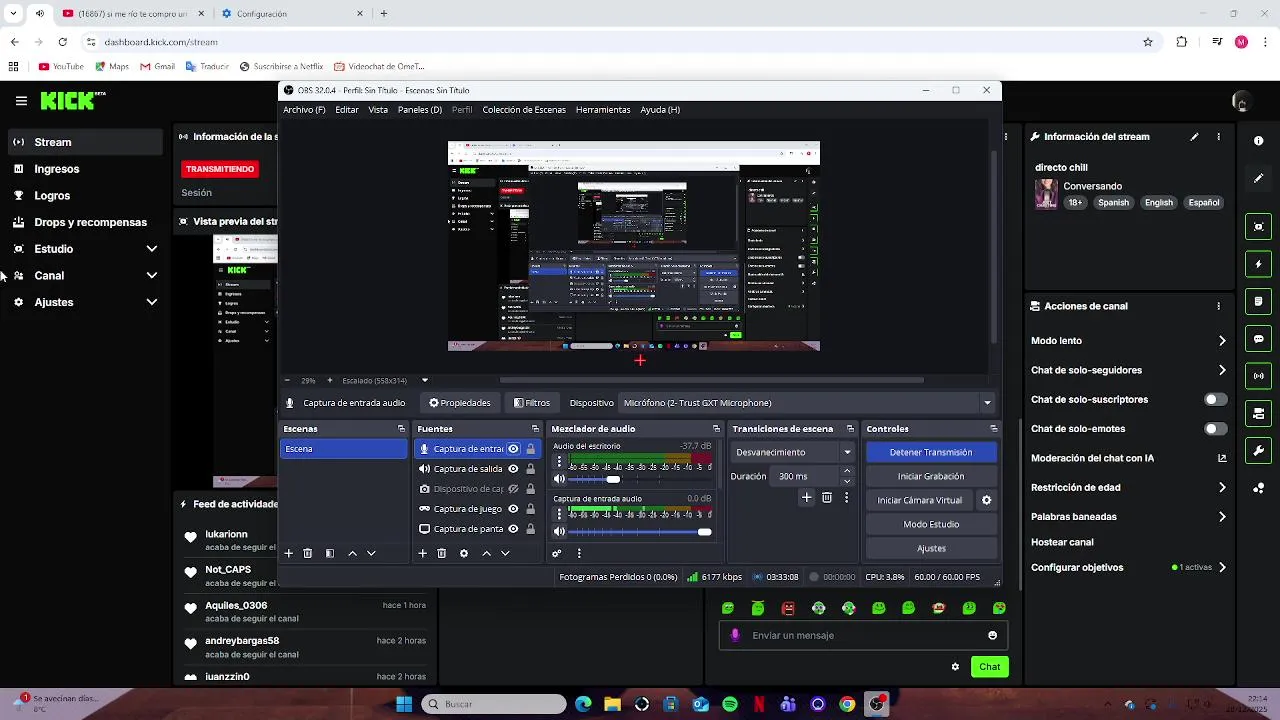Open Palabras baneadas chevron

[1222, 517]
